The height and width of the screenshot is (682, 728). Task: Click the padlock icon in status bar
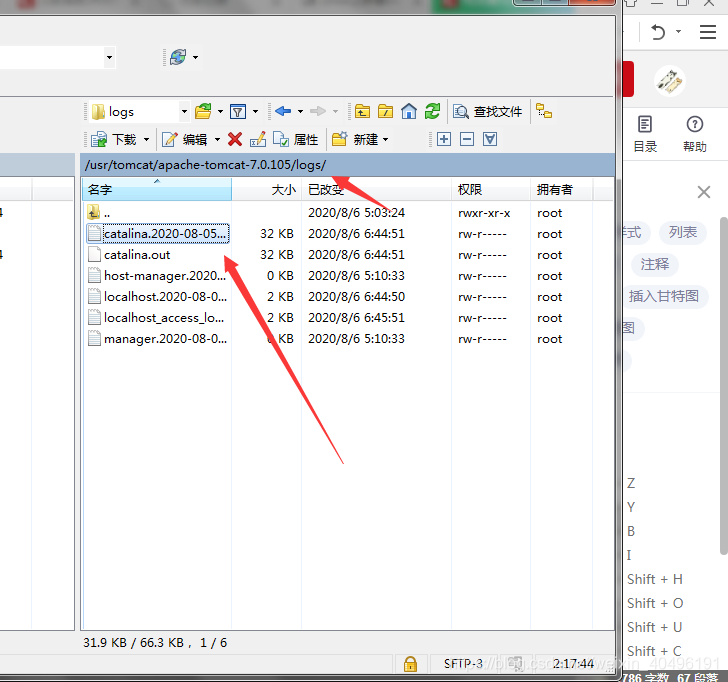point(410,664)
